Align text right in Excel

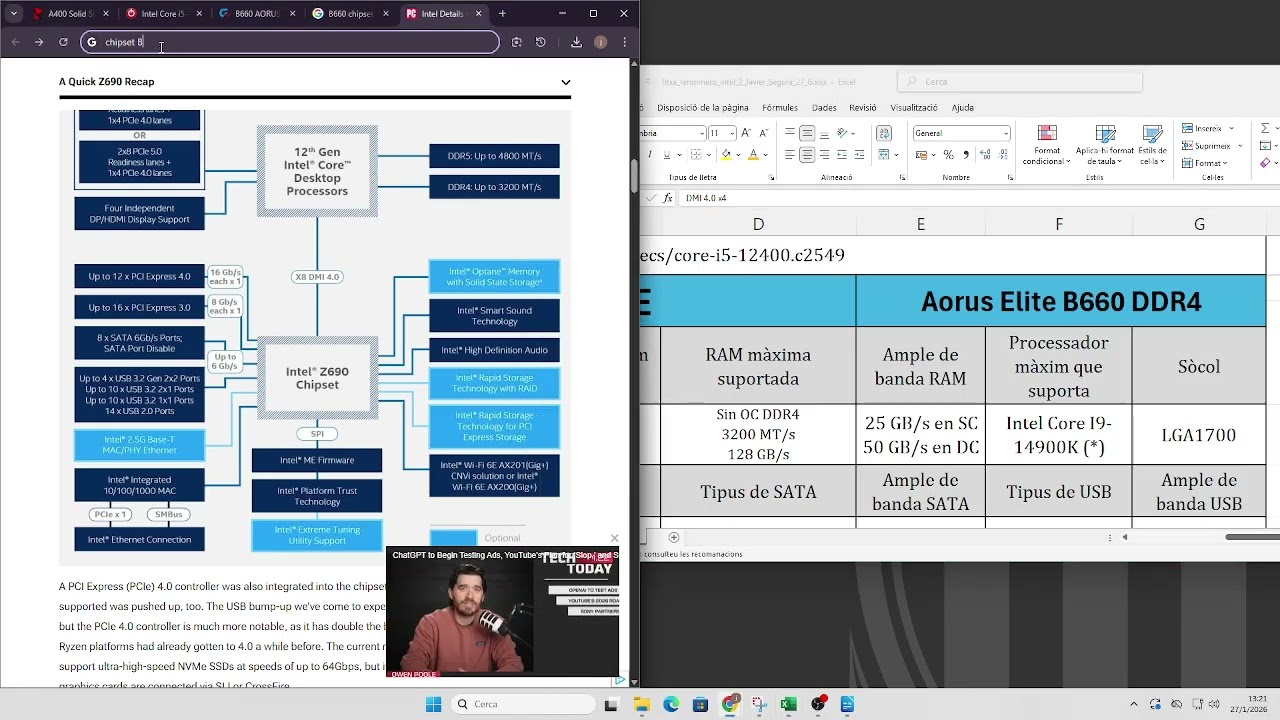pos(822,155)
